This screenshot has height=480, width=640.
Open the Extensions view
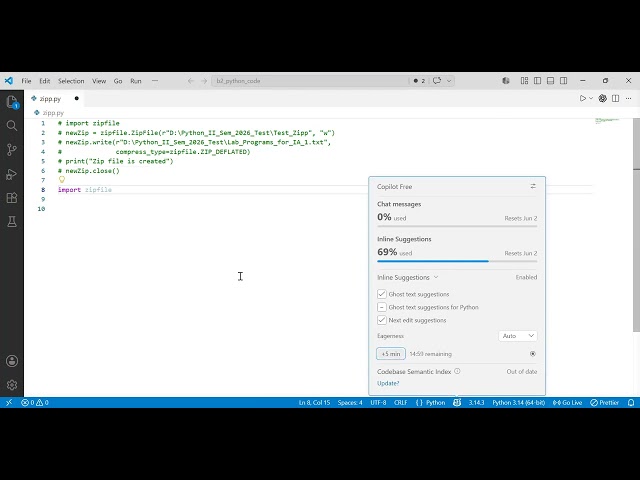[x=12, y=198]
